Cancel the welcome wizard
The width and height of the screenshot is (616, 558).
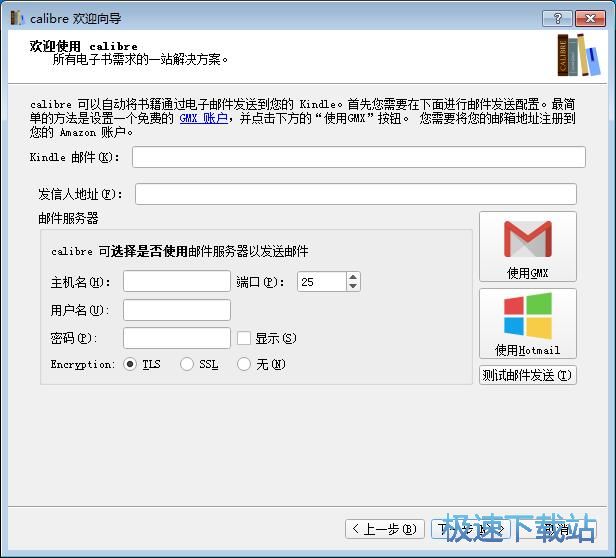click(x=557, y=529)
